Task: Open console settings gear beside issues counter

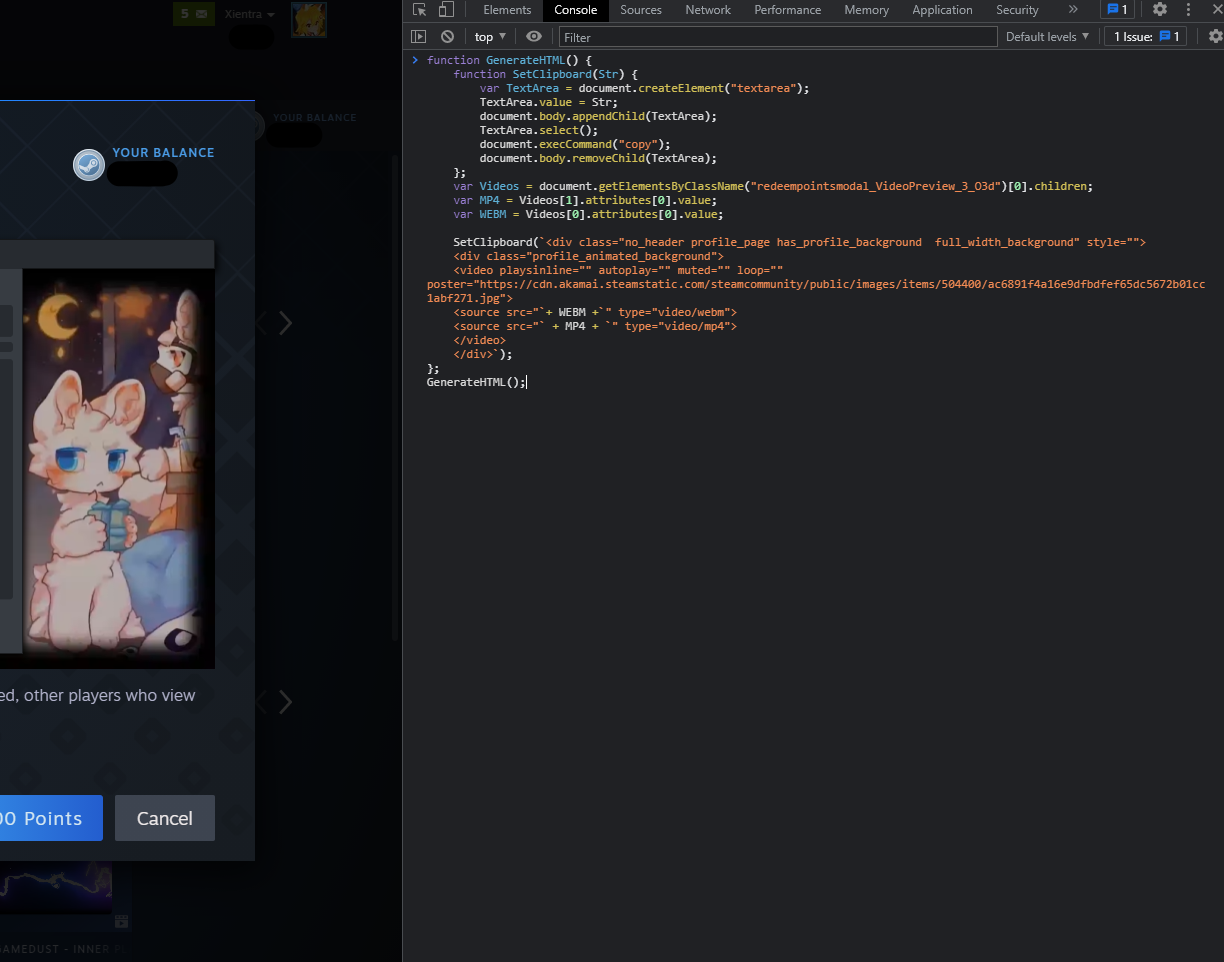Action: tap(1215, 36)
